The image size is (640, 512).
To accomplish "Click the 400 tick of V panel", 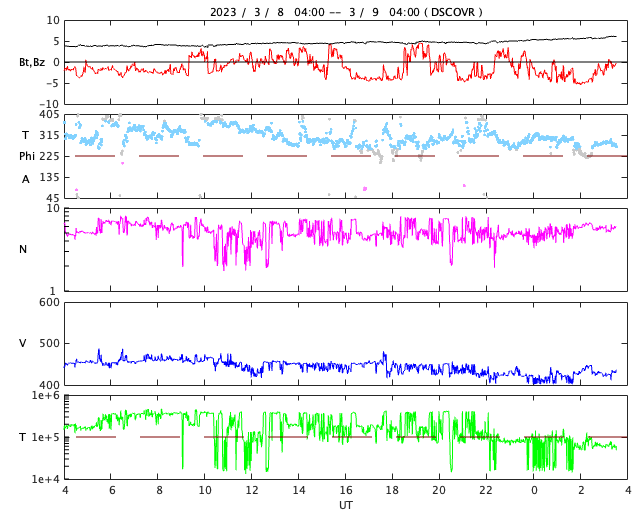I will tap(49, 385).
